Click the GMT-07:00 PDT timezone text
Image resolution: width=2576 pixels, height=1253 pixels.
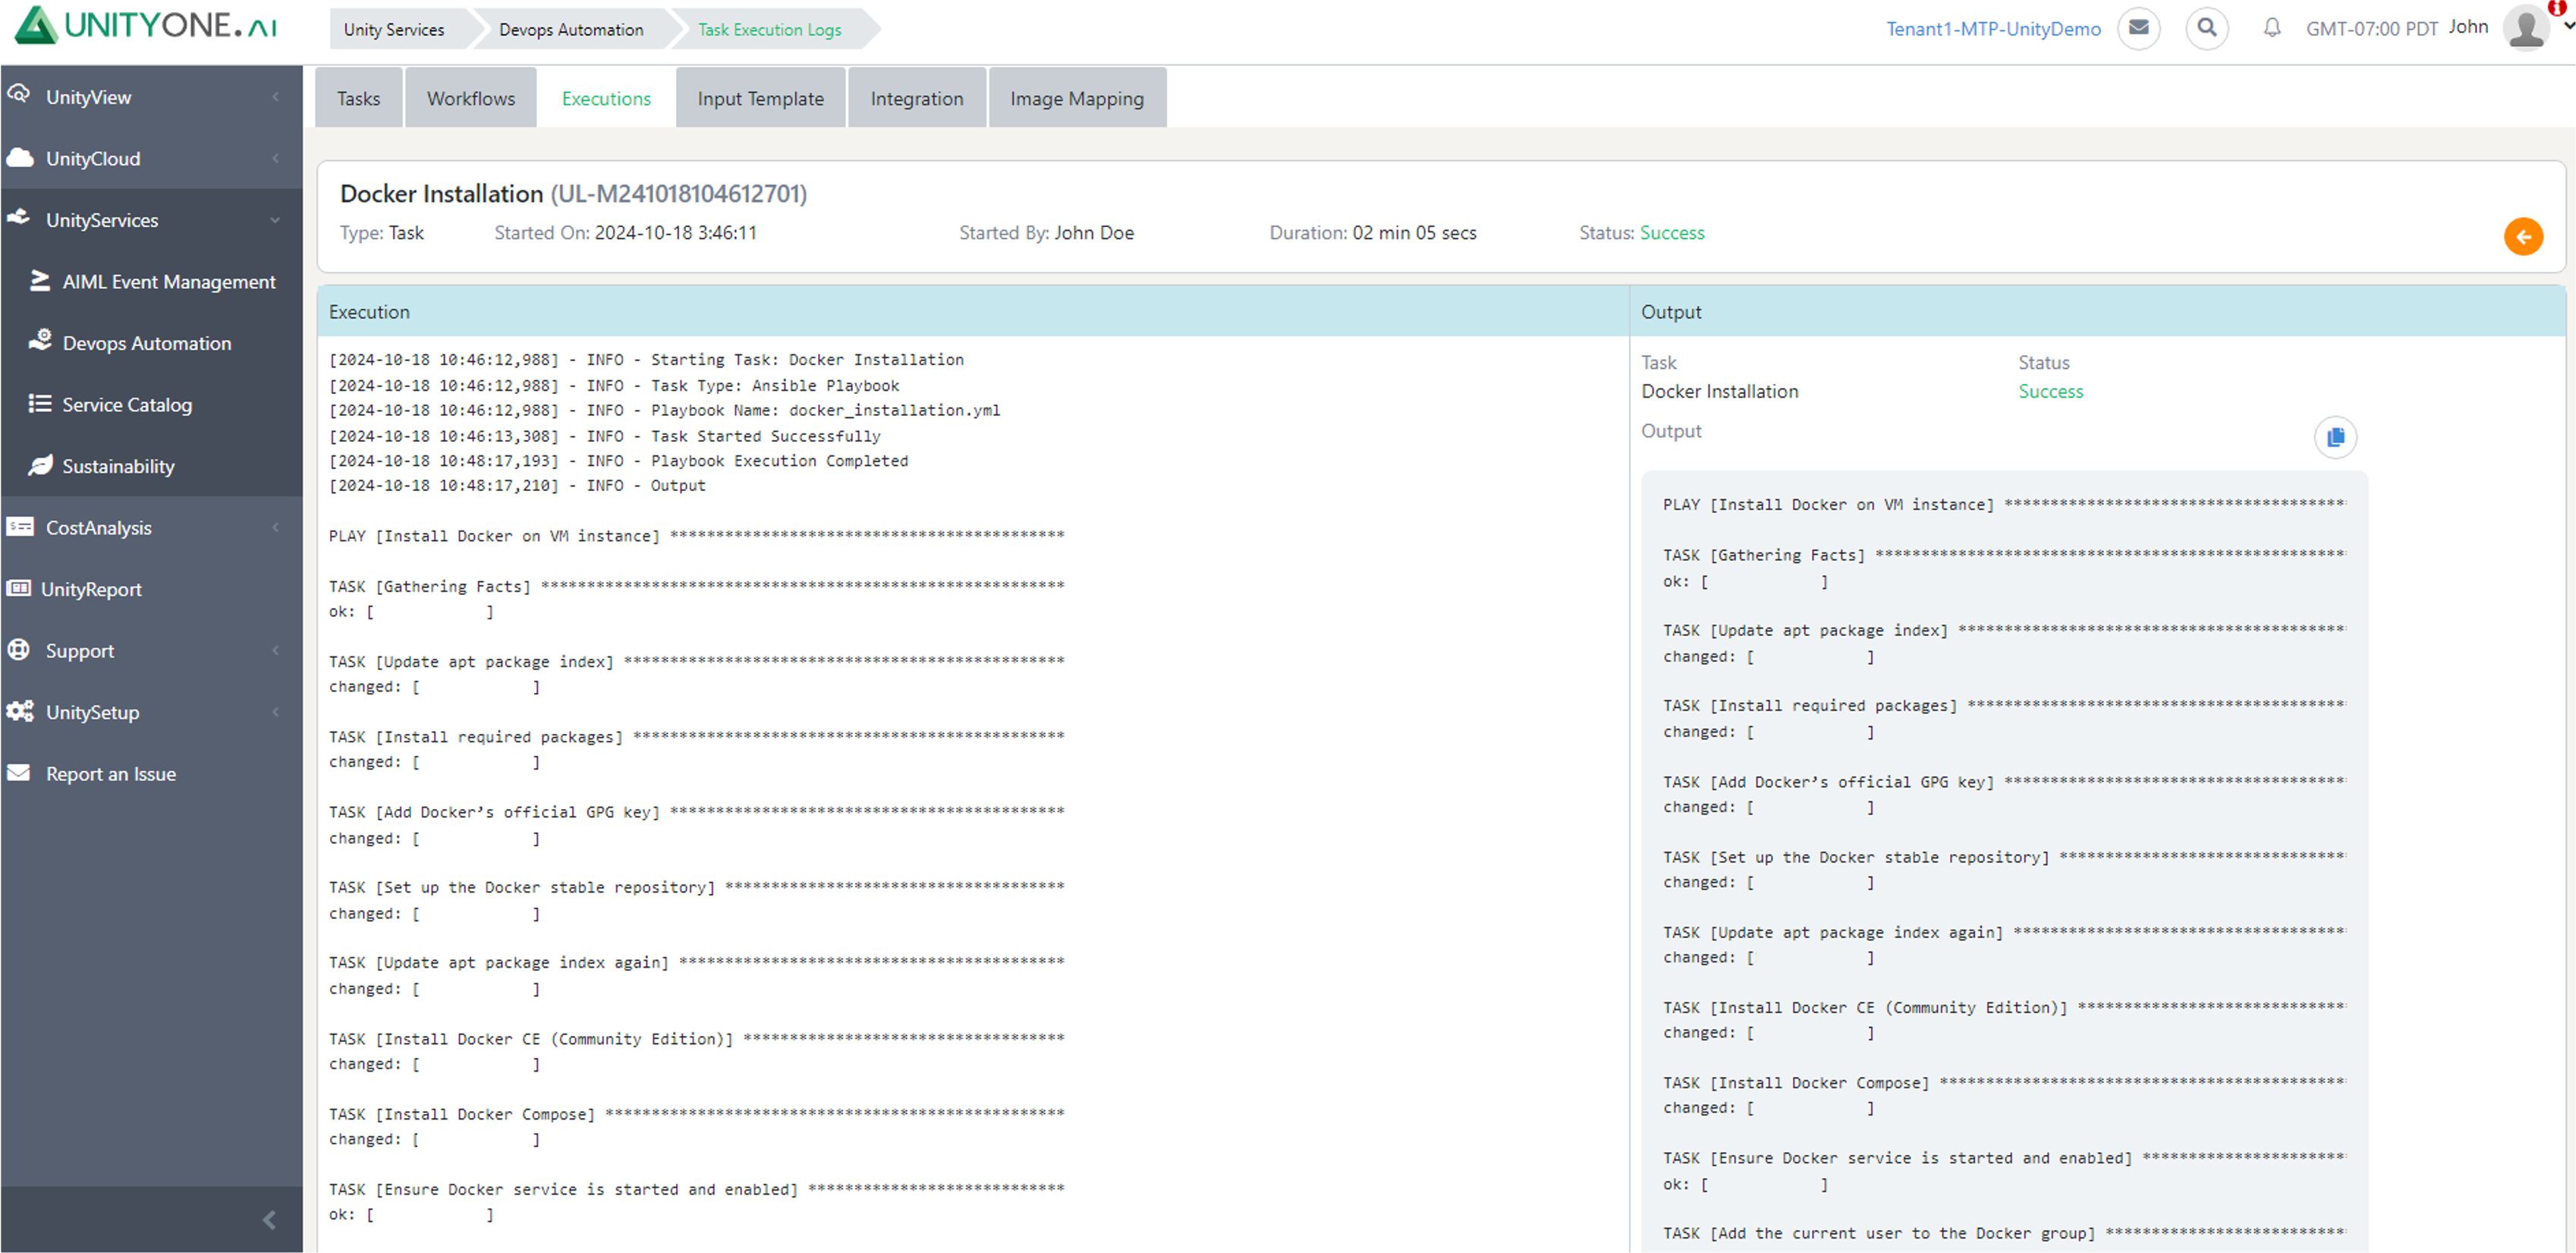pyautogui.click(x=2372, y=28)
